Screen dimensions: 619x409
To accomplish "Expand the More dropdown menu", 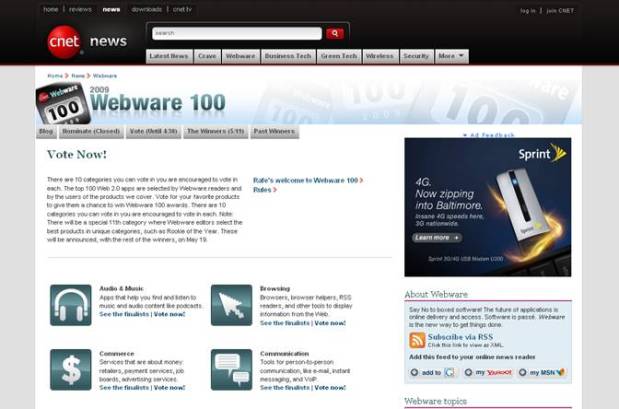I will point(452,56).
